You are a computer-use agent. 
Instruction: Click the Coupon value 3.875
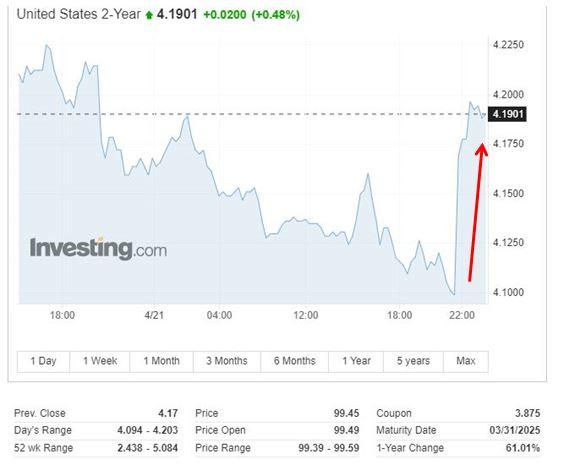pos(528,414)
